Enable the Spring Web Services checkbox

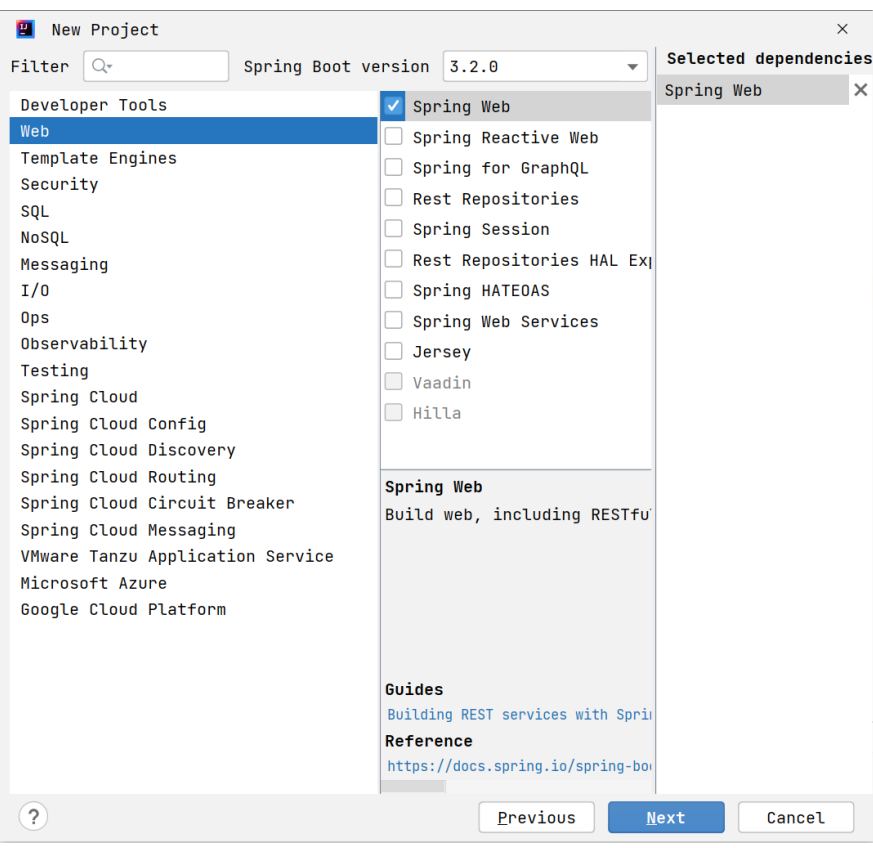click(394, 320)
